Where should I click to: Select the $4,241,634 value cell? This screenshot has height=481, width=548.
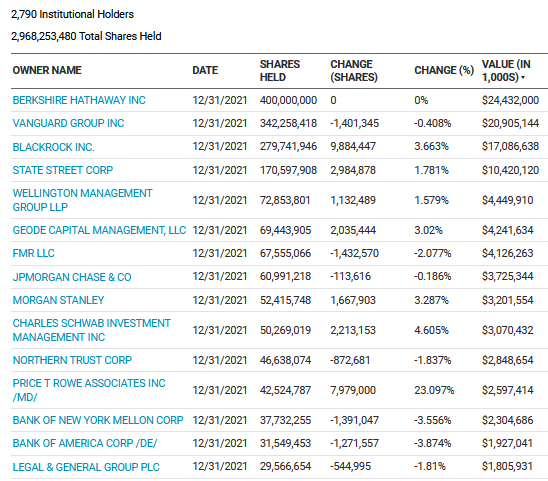[507, 230]
